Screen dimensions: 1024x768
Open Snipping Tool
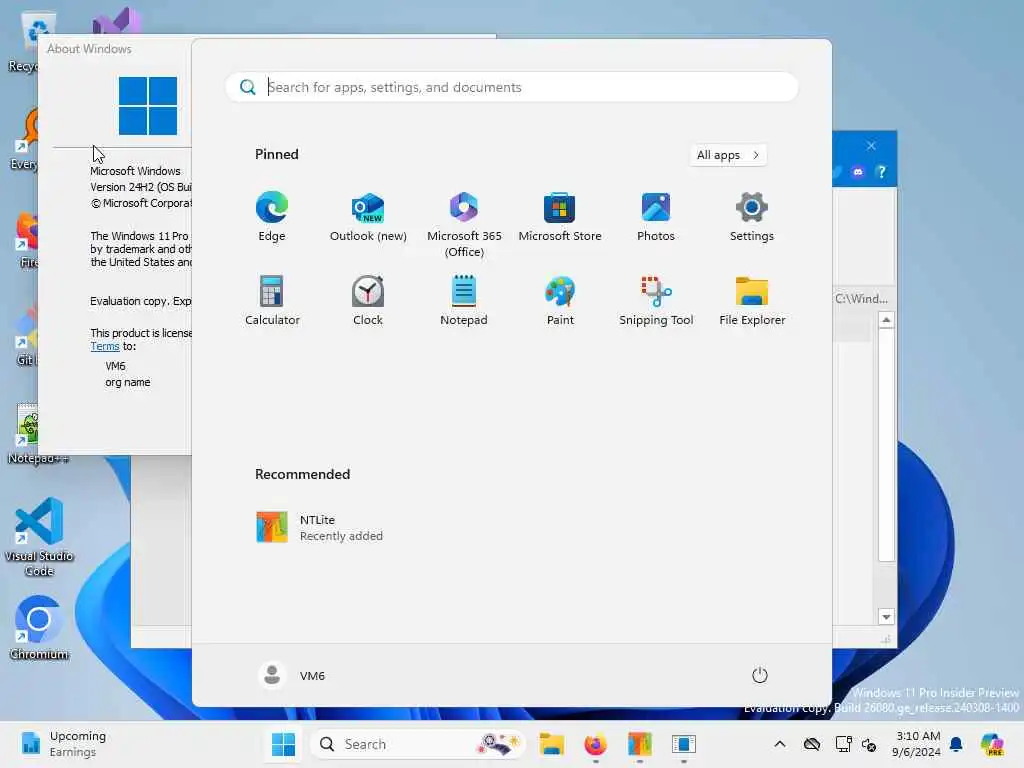[656, 300]
